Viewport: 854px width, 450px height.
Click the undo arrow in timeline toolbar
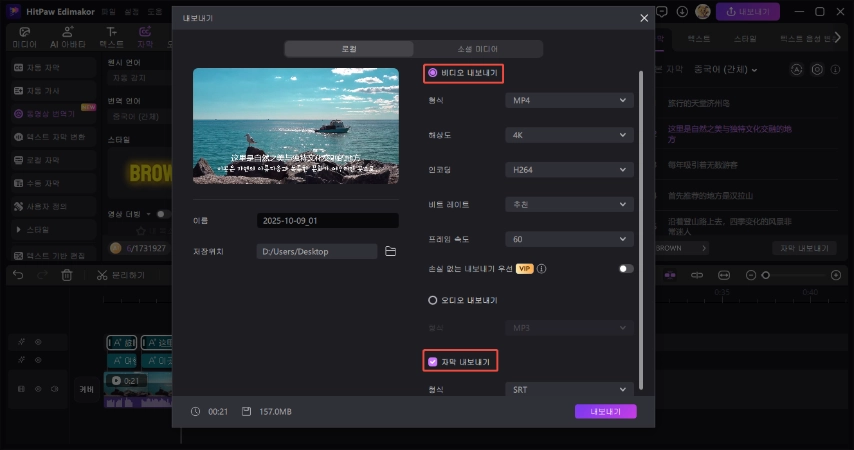[x=17, y=275]
